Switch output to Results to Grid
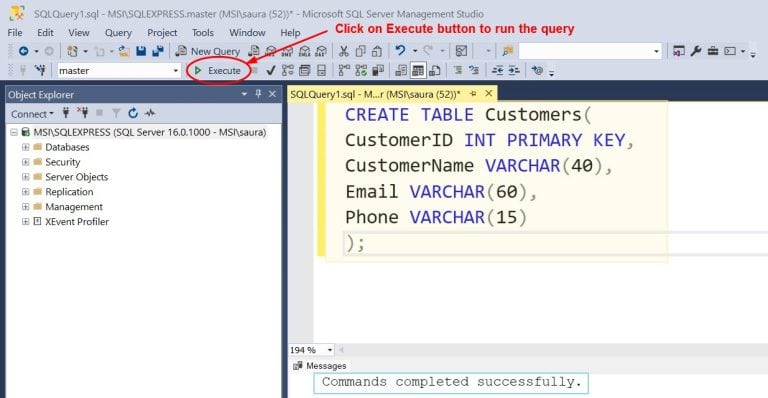Image resolution: width=768 pixels, height=398 pixels. click(x=418, y=70)
